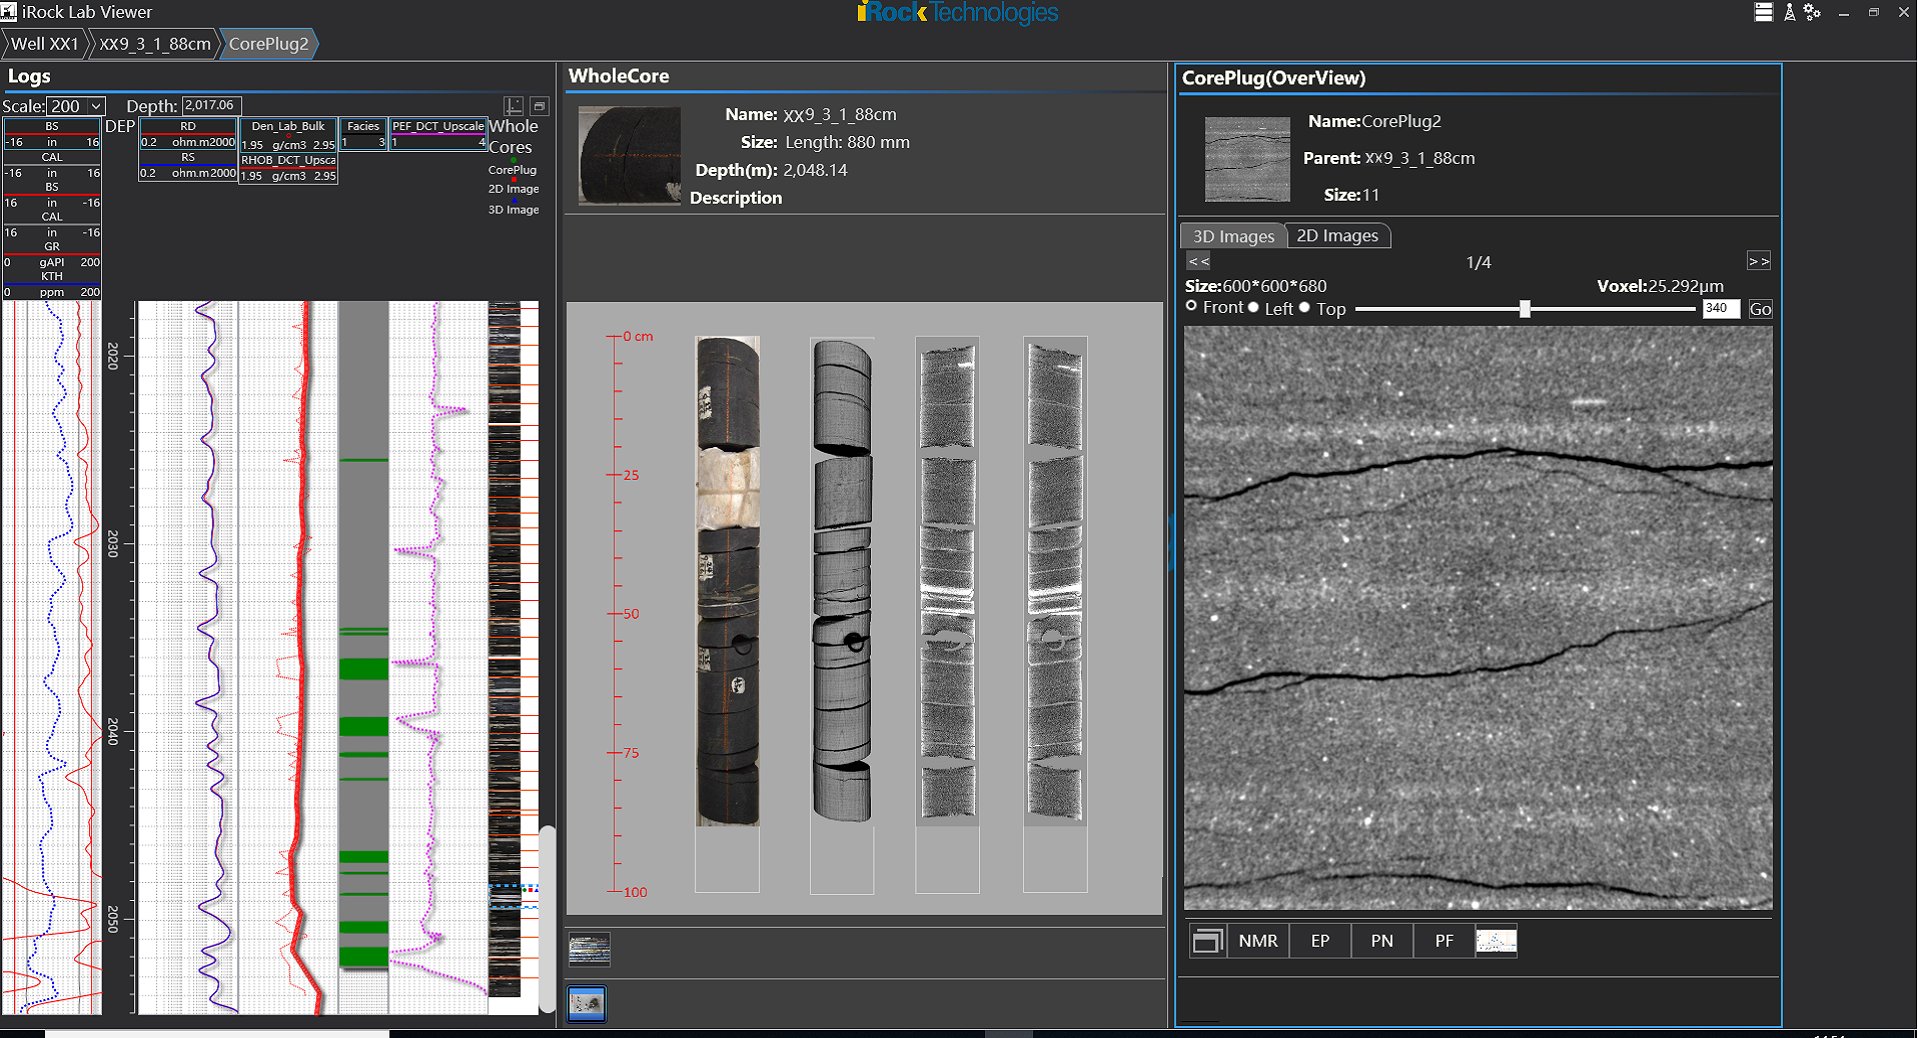1918x1038 pixels.
Task: Click the red 2D Image legend marker
Action: (x=514, y=179)
